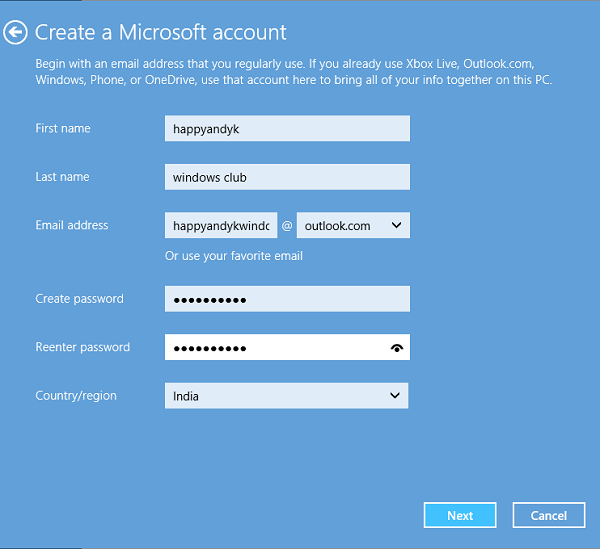This screenshot has width=600, height=549.
Task: Click the 'Reenter password' label
Action: [83, 347]
